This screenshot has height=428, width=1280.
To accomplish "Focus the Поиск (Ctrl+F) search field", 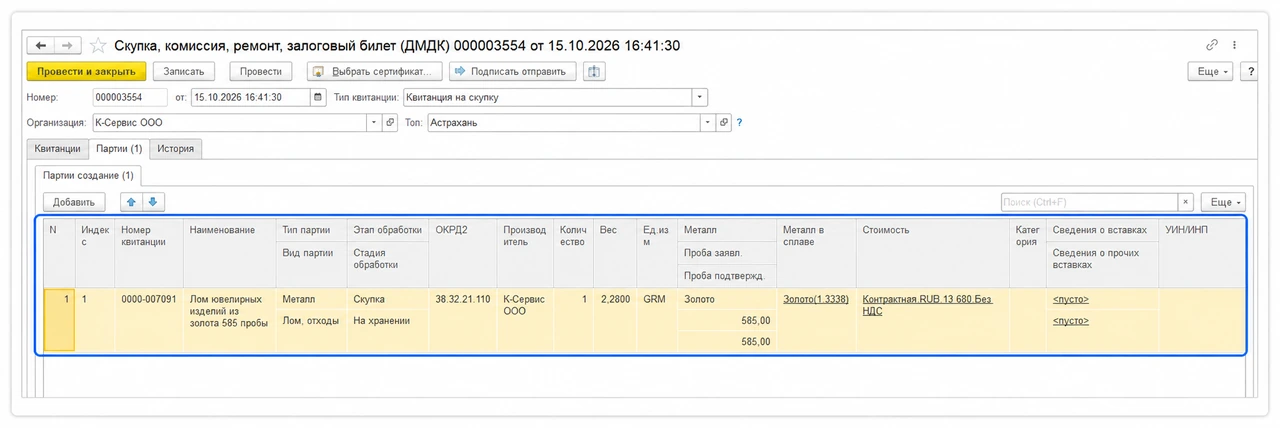I will pyautogui.click(x=1090, y=202).
